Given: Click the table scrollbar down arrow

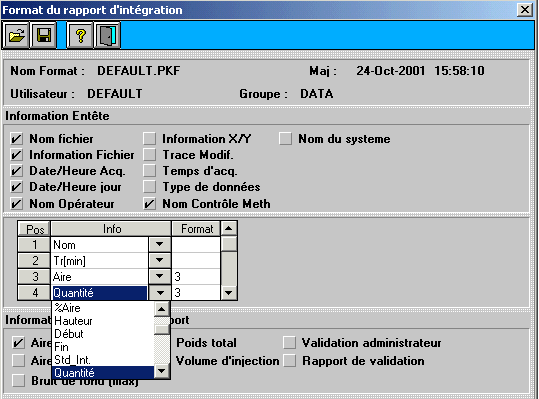Looking at the screenshot, I should pyautogui.click(x=229, y=293).
